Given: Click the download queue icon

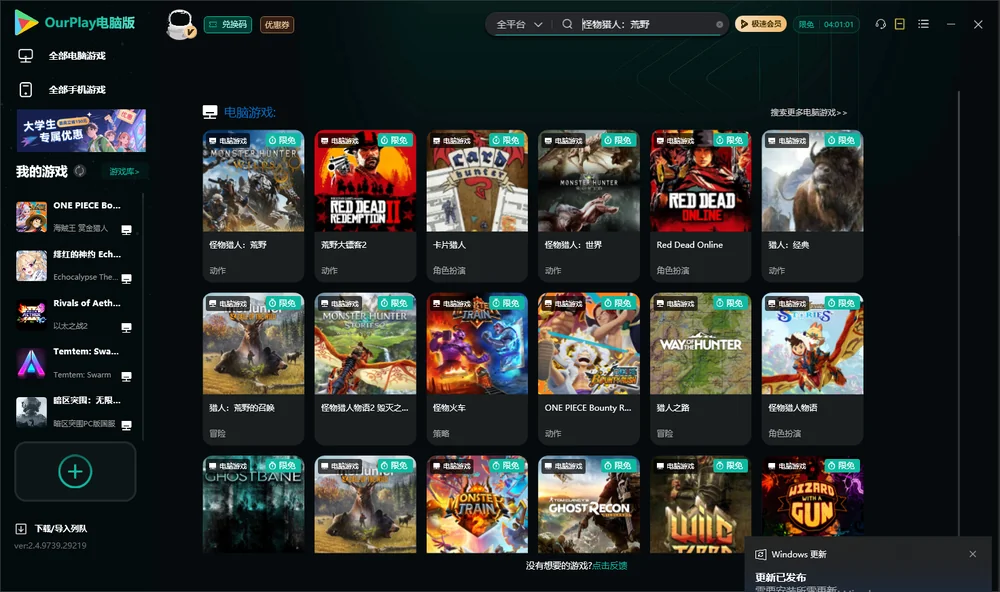Looking at the screenshot, I should tap(21, 529).
